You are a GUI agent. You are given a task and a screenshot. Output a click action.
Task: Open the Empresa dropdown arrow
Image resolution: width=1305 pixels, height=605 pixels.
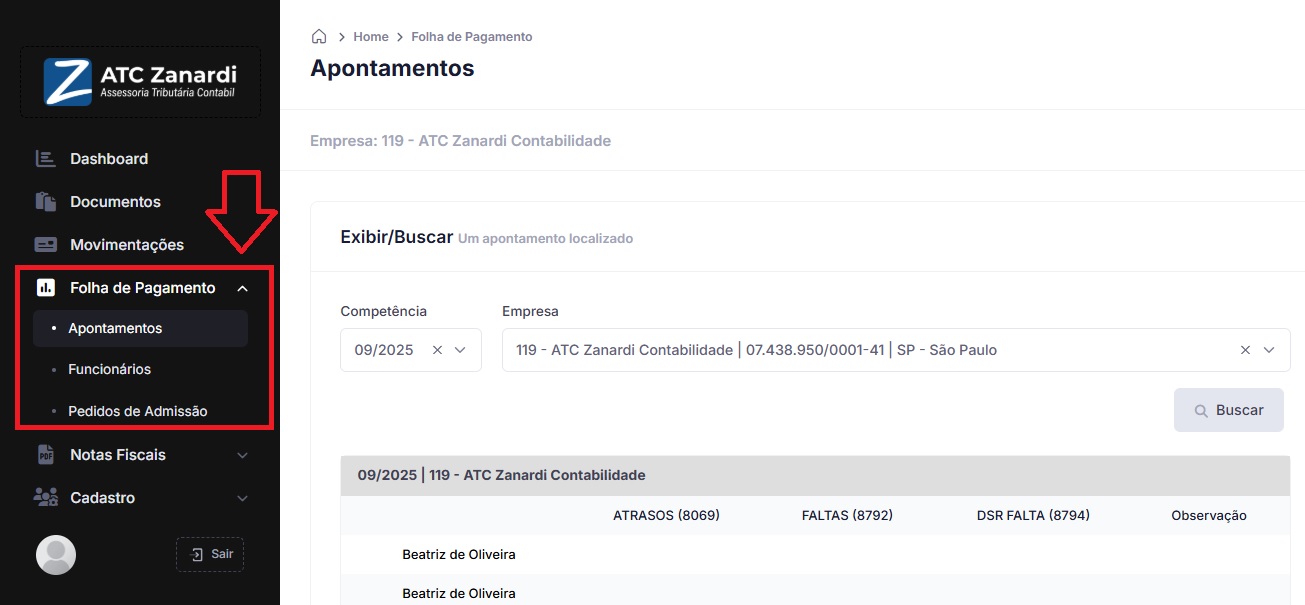1269,350
